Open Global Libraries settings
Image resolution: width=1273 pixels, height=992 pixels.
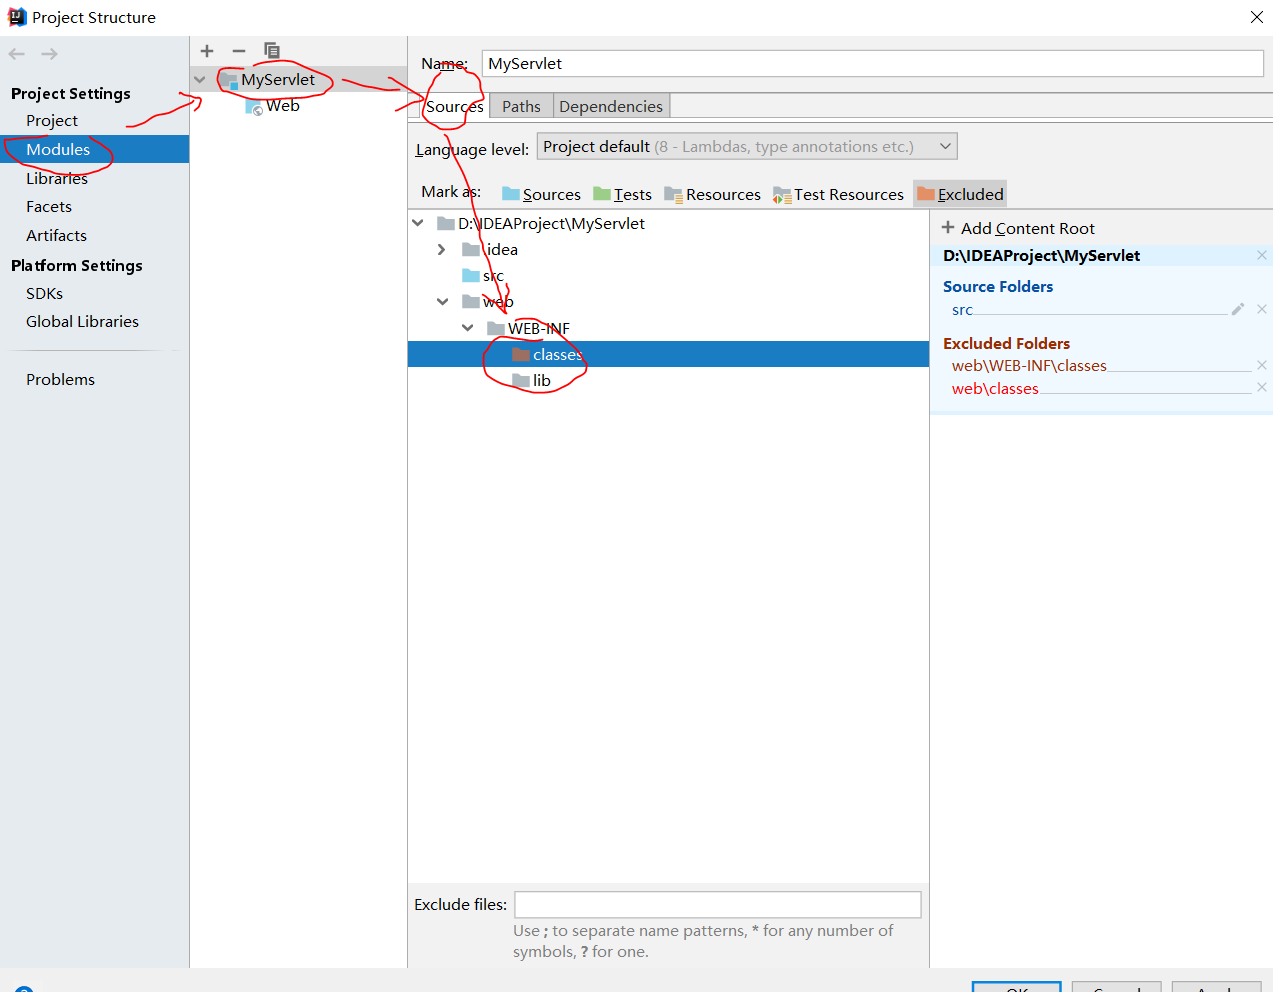click(x=82, y=321)
